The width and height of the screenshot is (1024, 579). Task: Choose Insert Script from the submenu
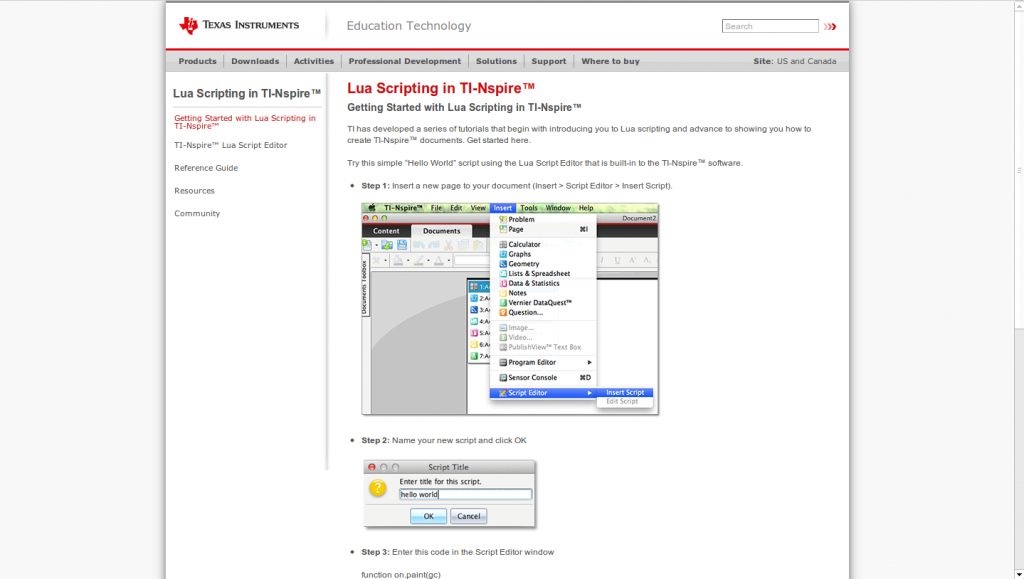click(x=625, y=392)
